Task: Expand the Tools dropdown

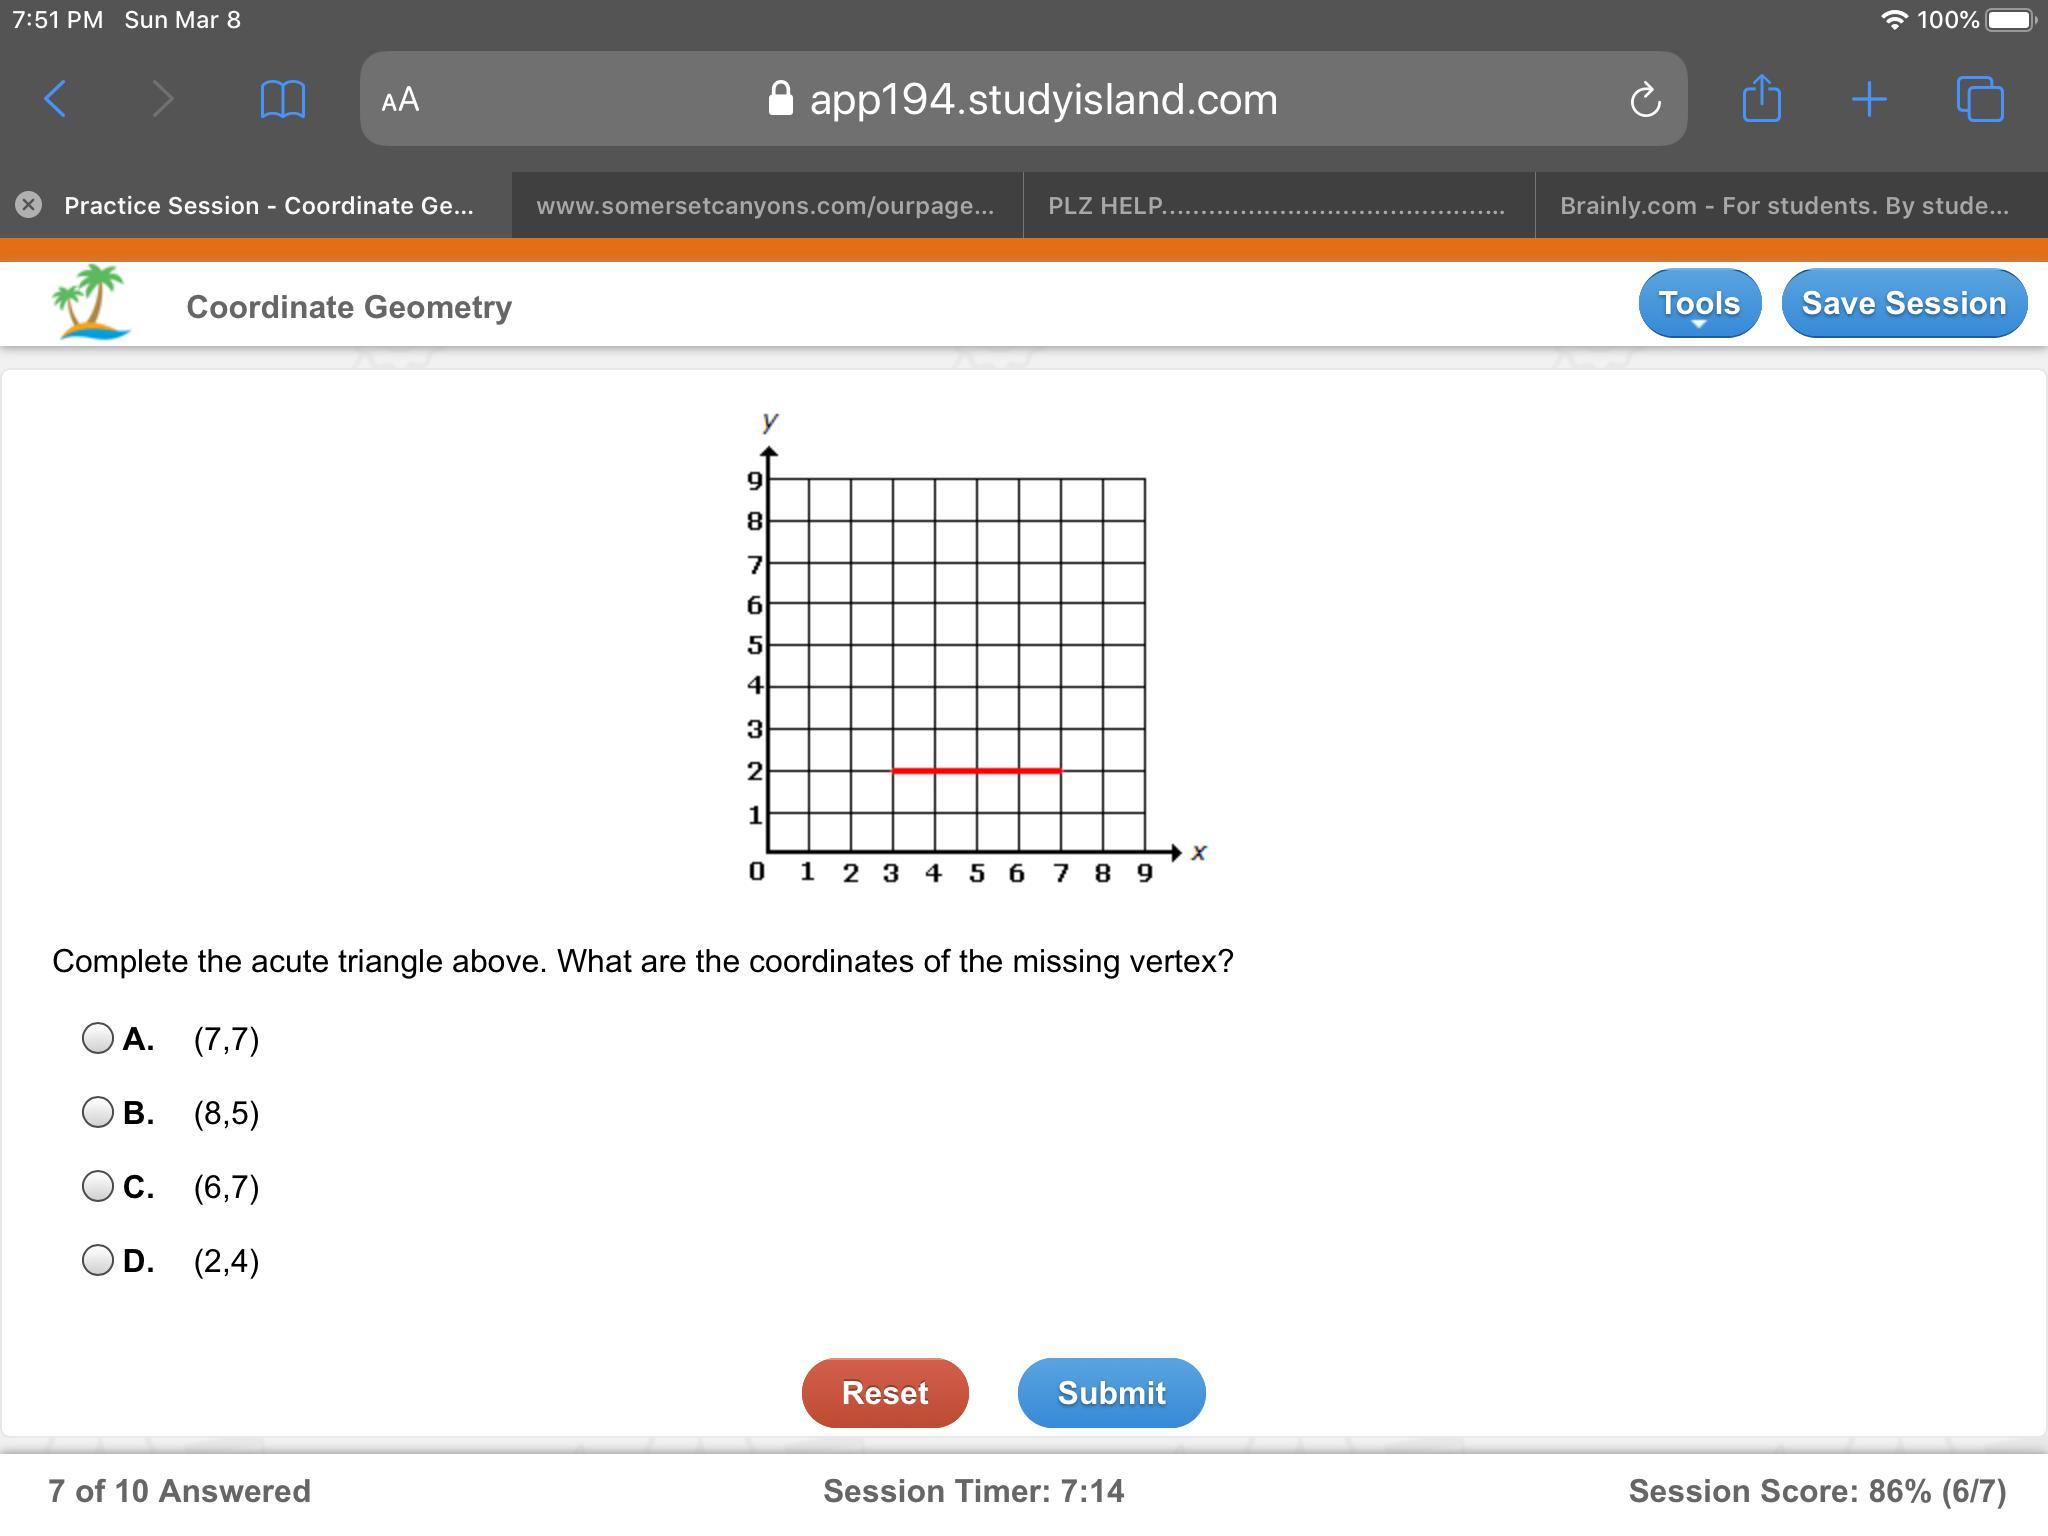Action: (x=1699, y=303)
